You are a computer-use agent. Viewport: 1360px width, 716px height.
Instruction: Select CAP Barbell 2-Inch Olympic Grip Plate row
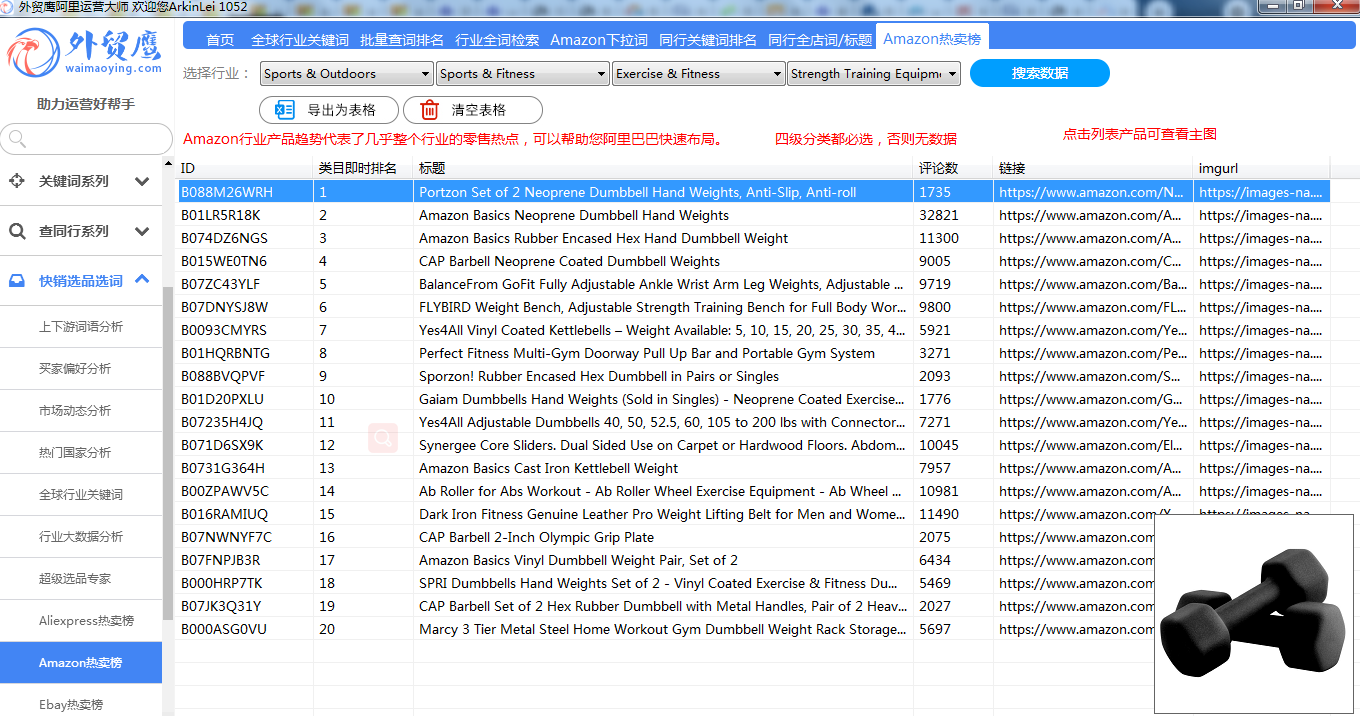point(753,537)
